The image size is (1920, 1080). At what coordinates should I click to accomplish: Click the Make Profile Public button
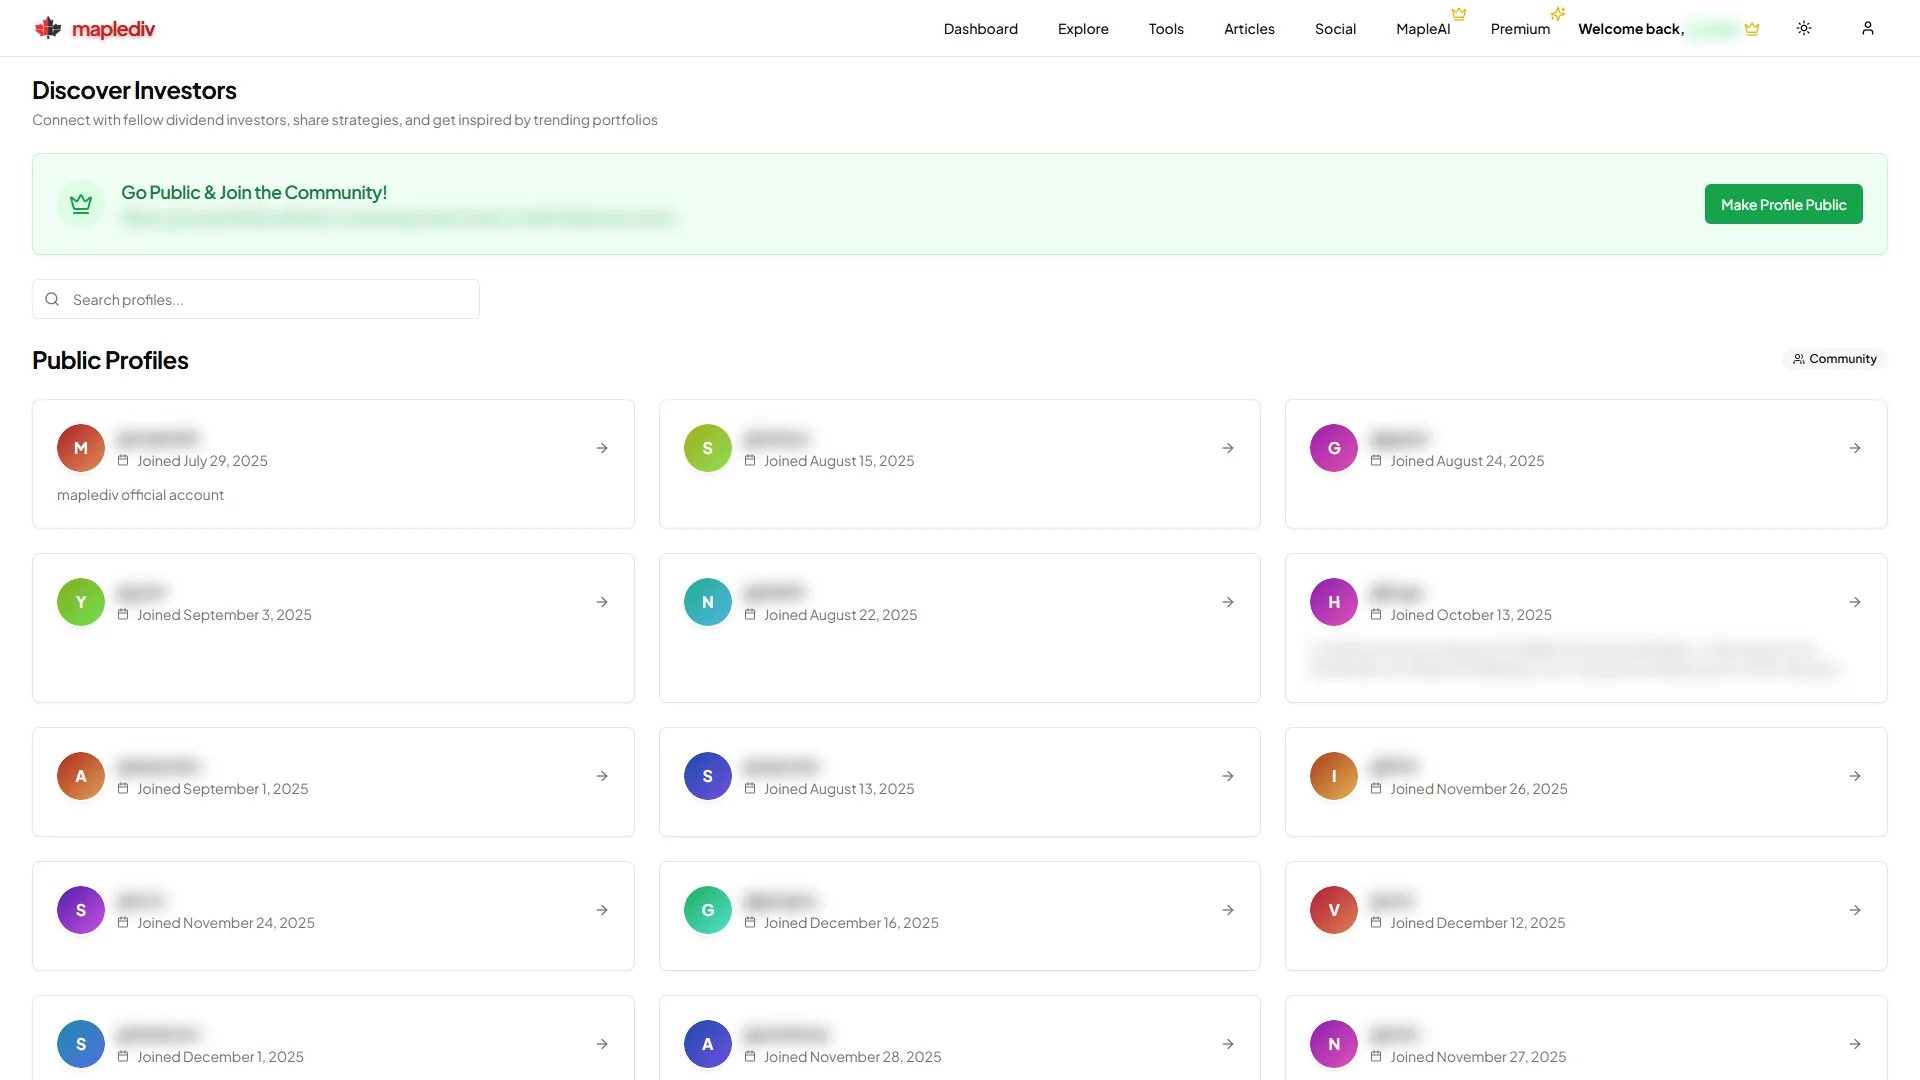tap(1783, 204)
